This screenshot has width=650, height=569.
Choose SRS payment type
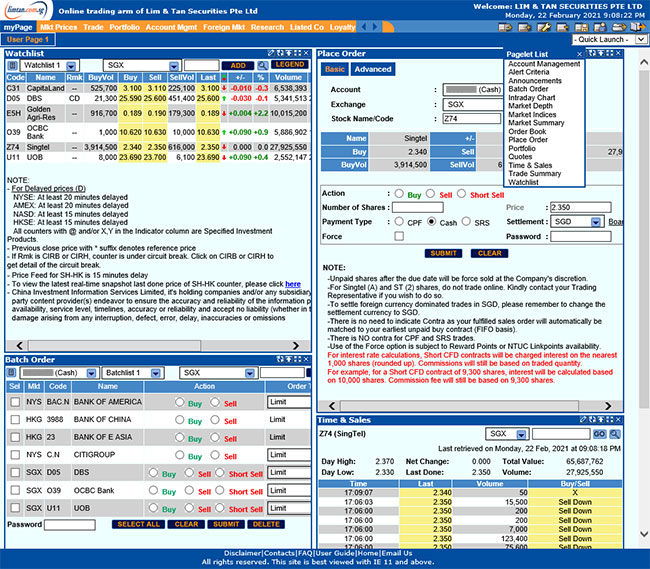pos(466,221)
